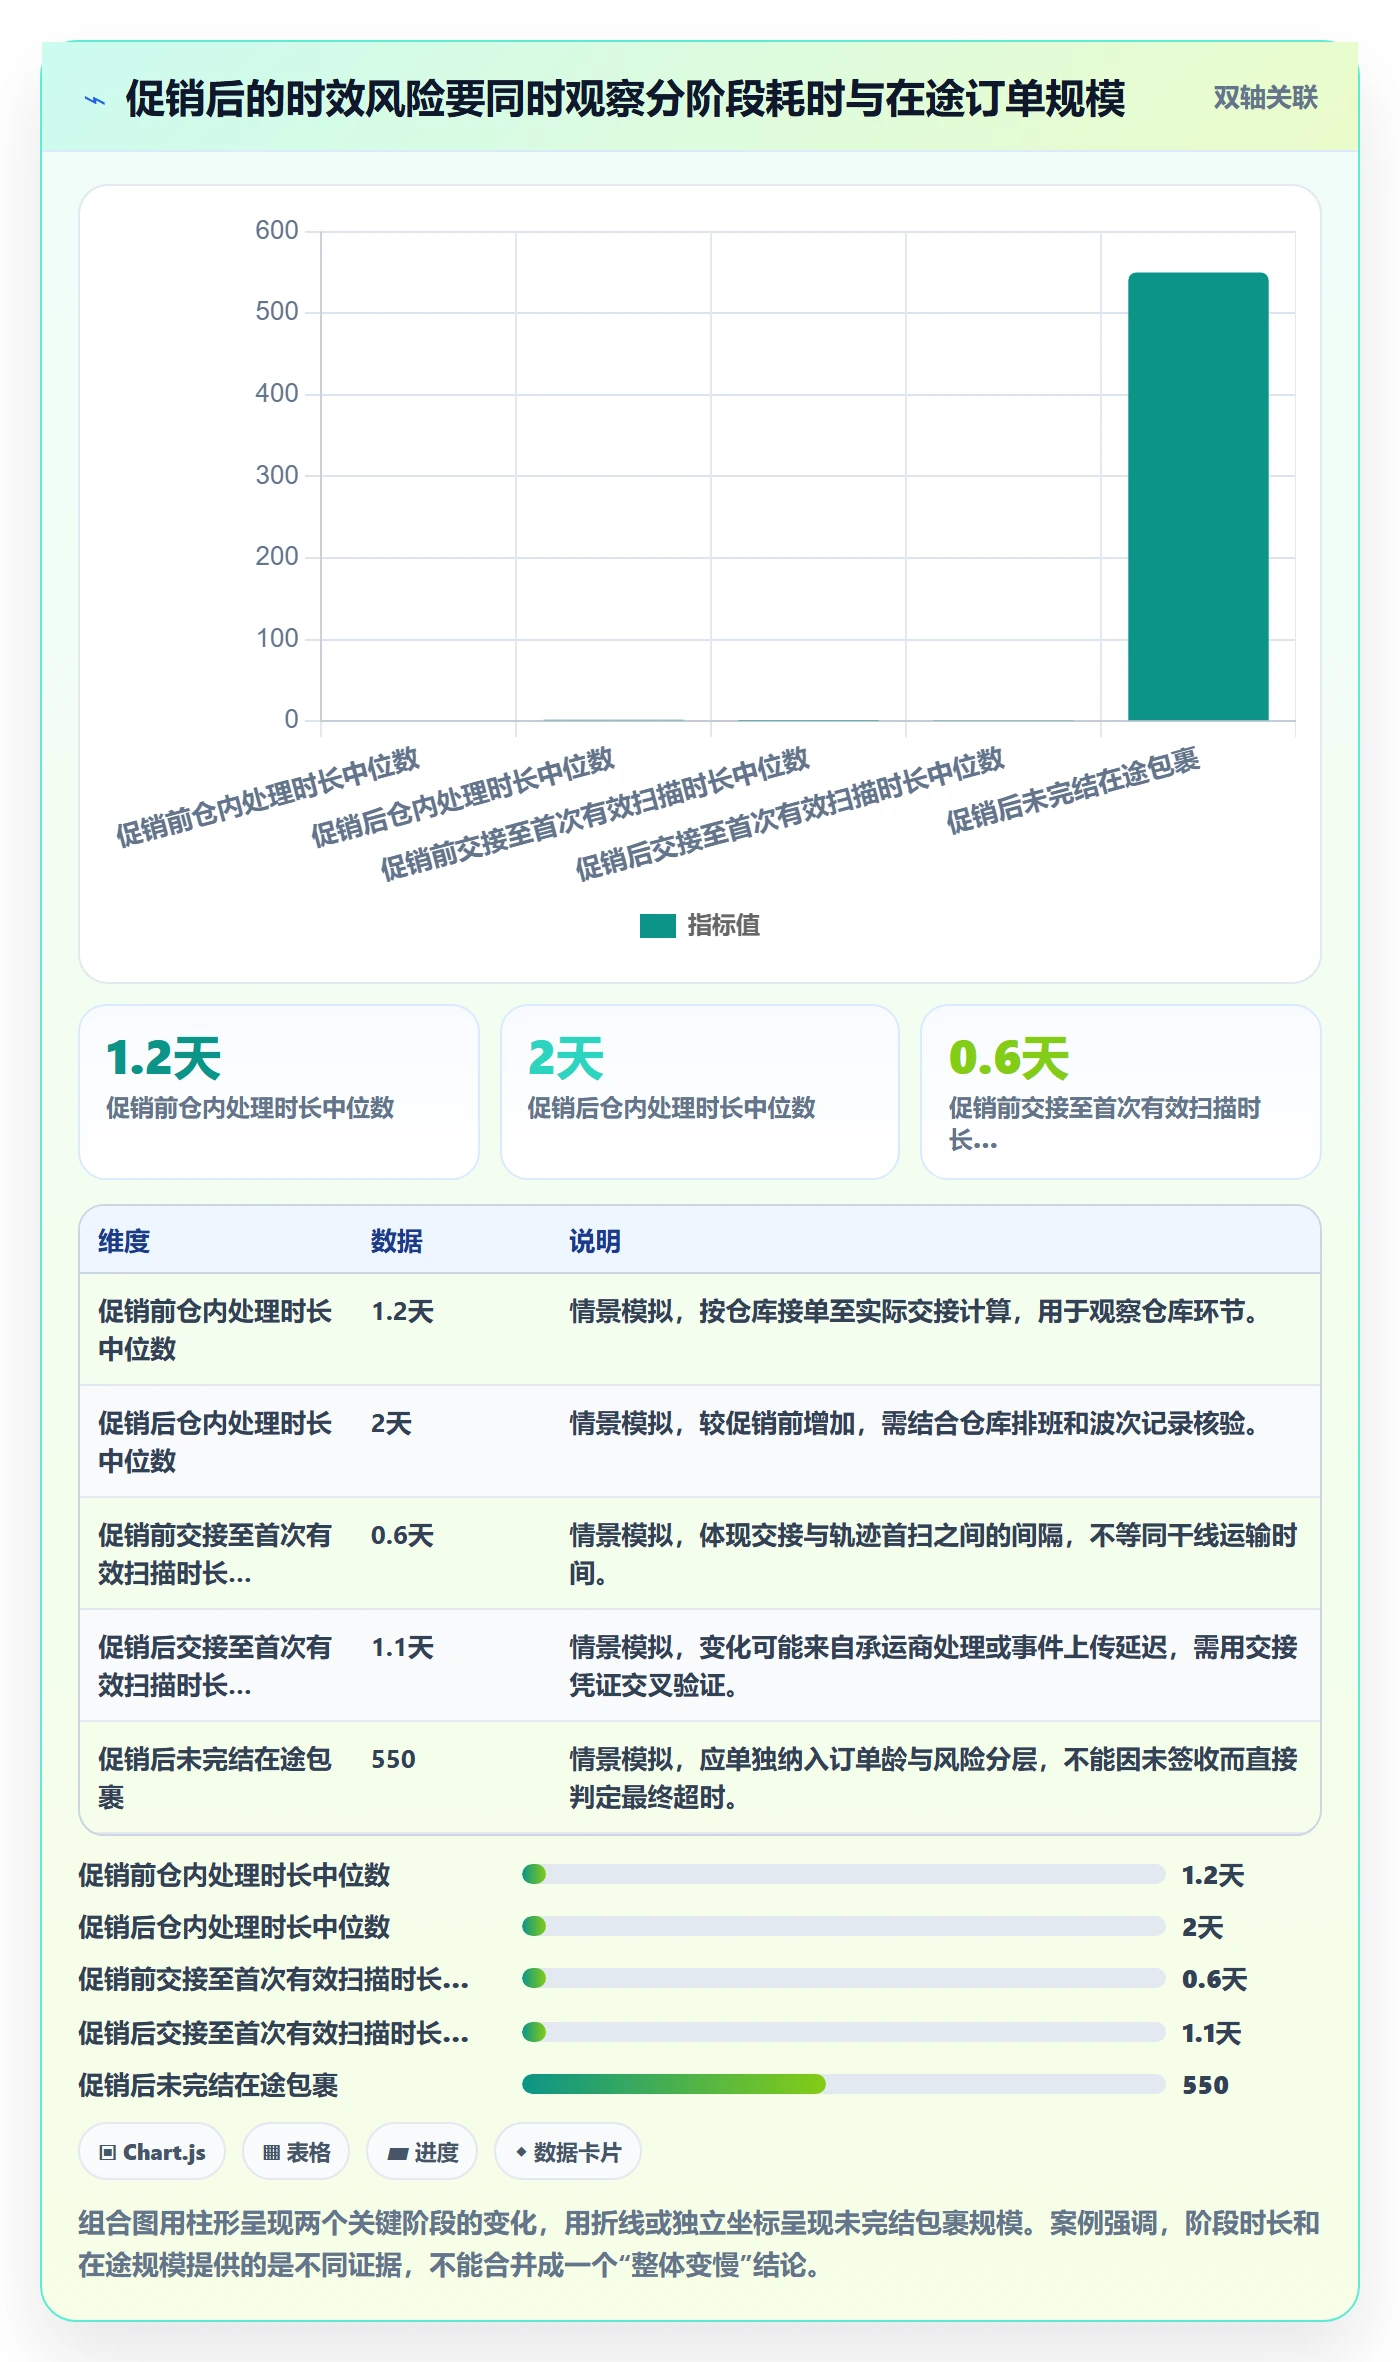The height and width of the screenshot is (2362, 1400).
Task: Click the 维度 column header
Action: (x=124, y=1241)
